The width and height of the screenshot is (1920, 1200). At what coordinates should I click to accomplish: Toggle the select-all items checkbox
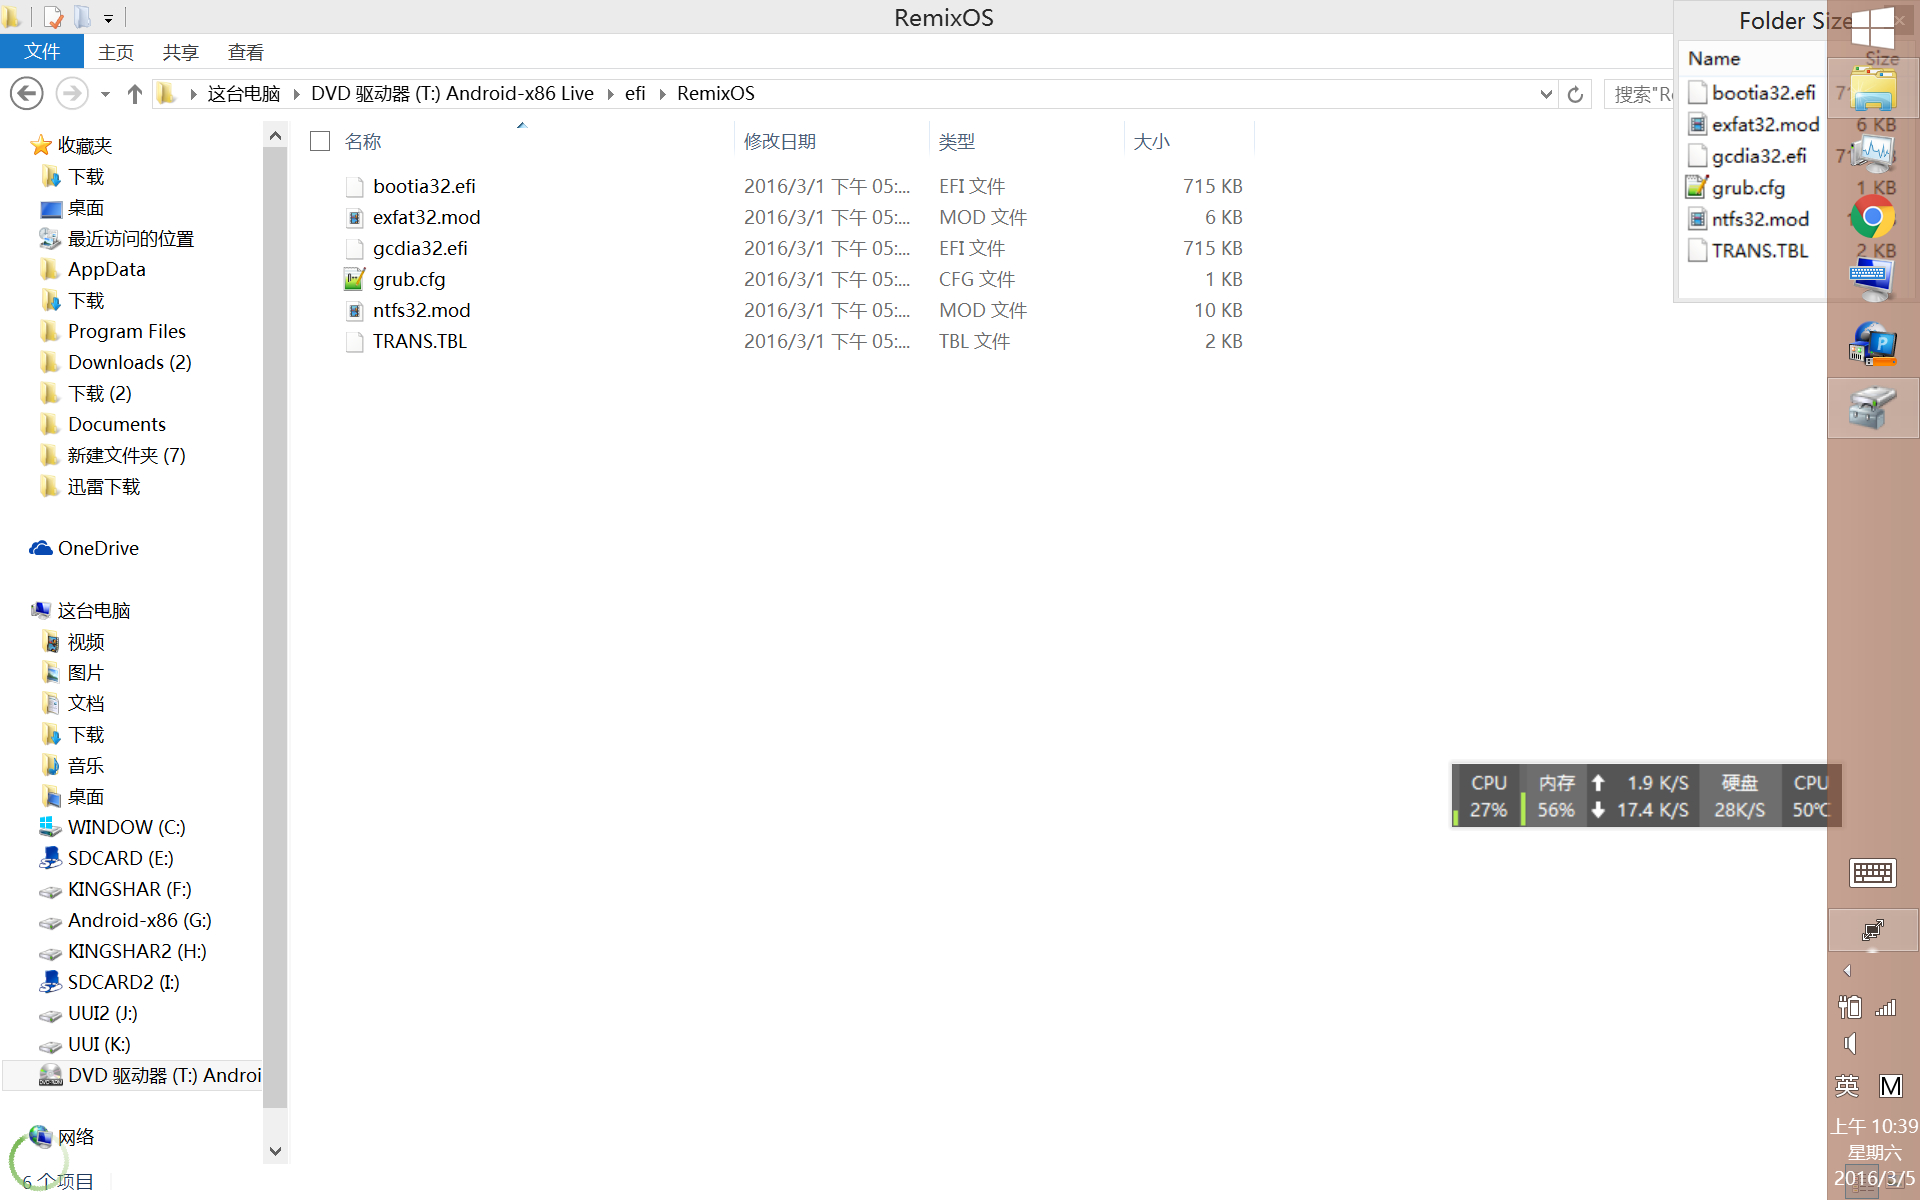point(320,141)
